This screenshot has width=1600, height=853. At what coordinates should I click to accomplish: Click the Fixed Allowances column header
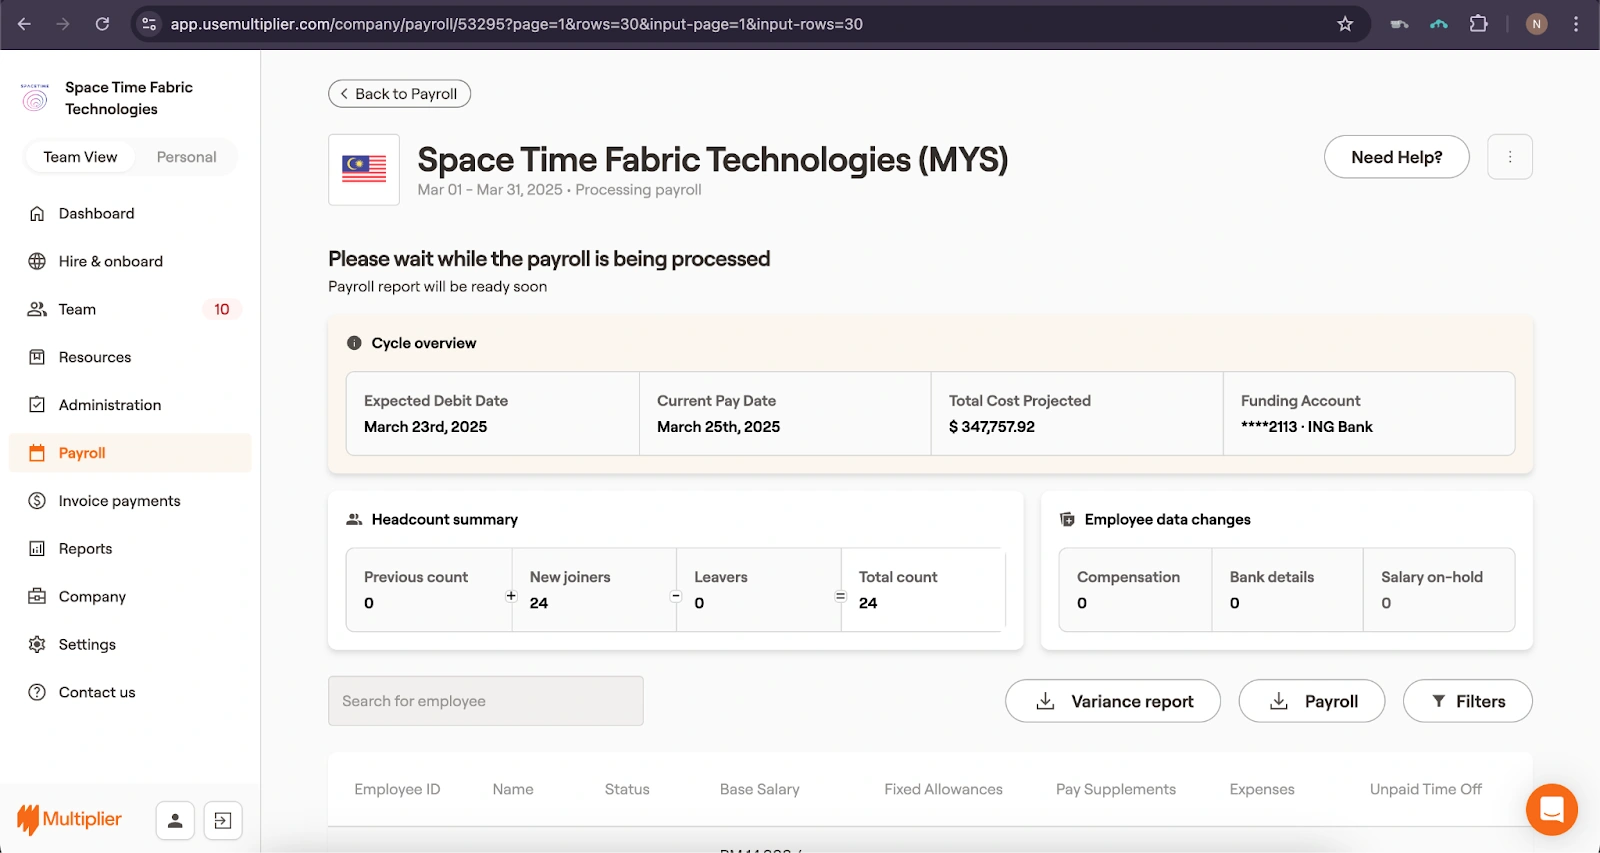(943, 789)
